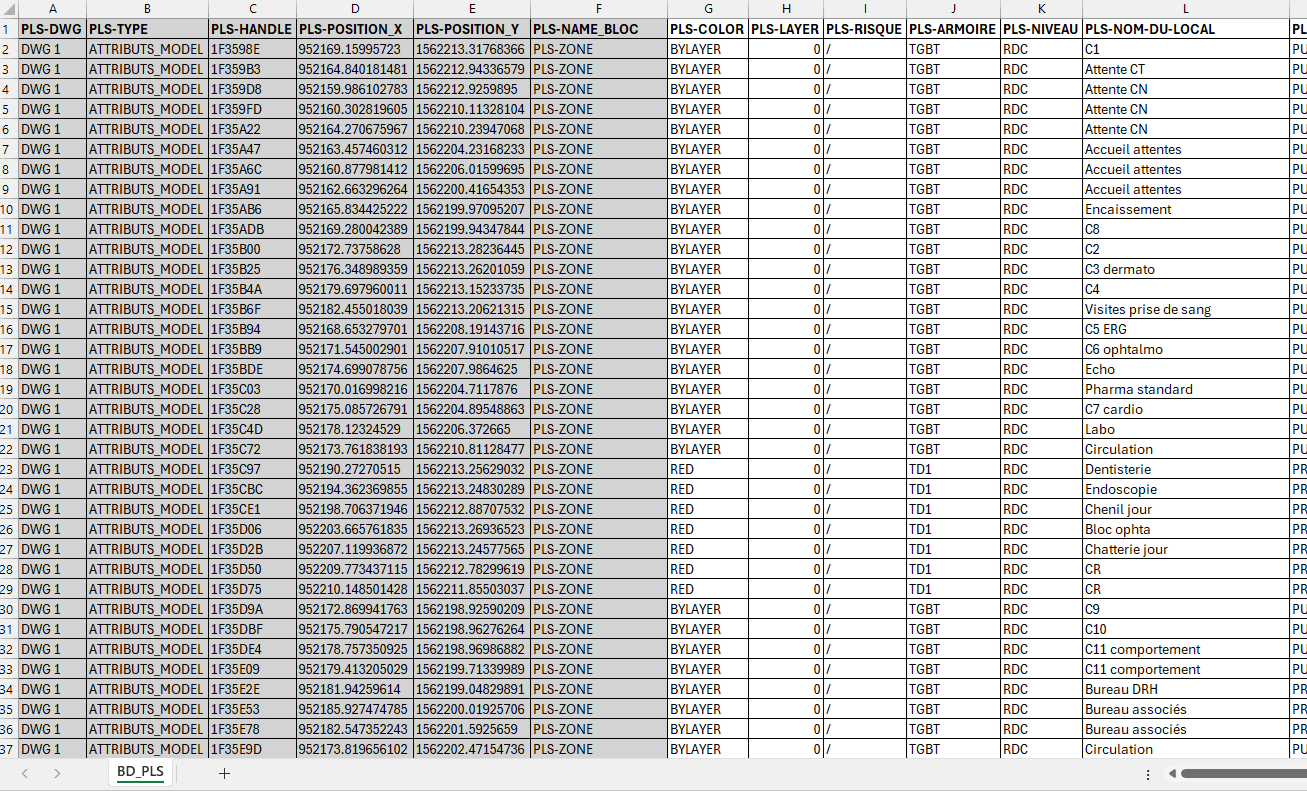Select the first RED cell in PLS-COLOR
The width and height of the screenshot is (1307, 791).
707,469
